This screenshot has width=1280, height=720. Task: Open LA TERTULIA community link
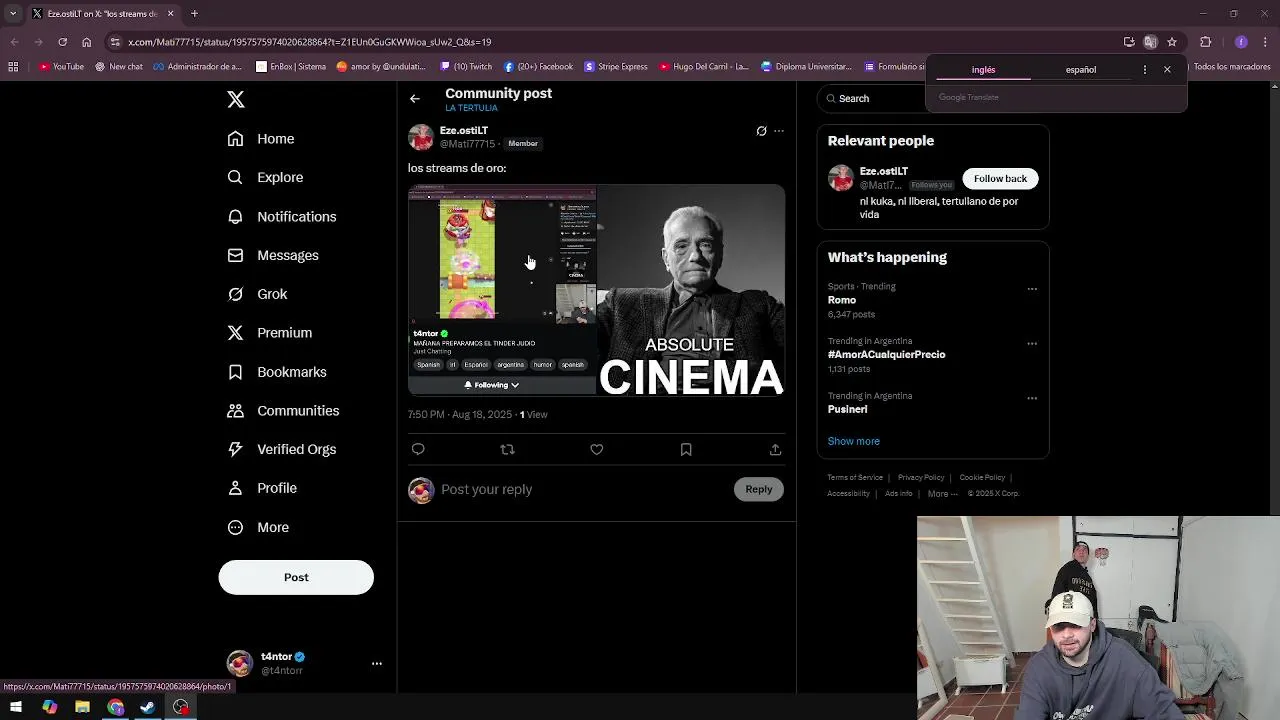pos(471,108)
